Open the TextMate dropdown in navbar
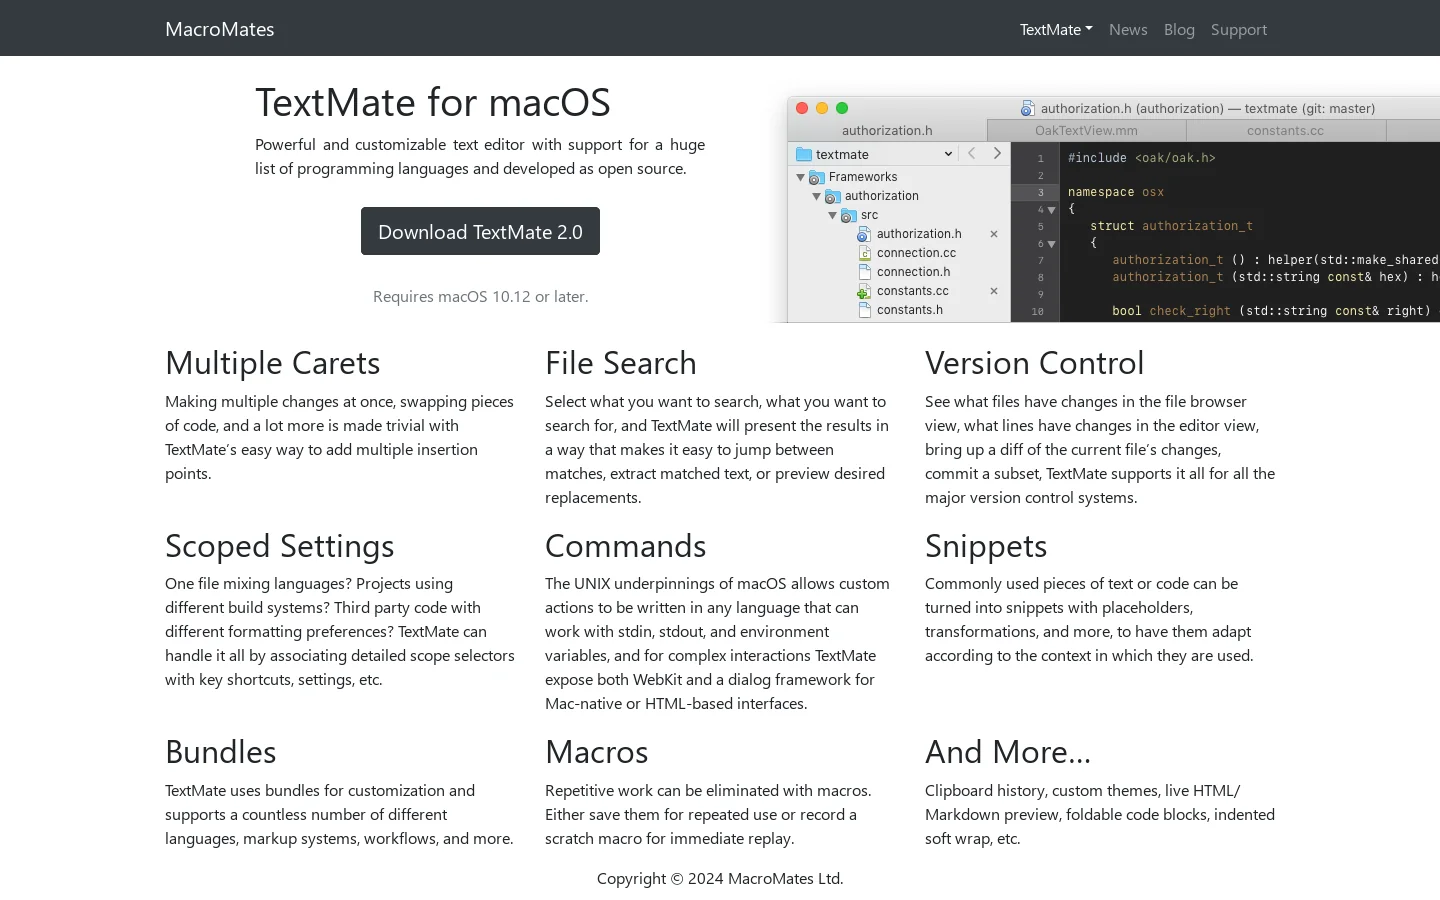This screenshot has height=900, width=1440. (1056, 29)
